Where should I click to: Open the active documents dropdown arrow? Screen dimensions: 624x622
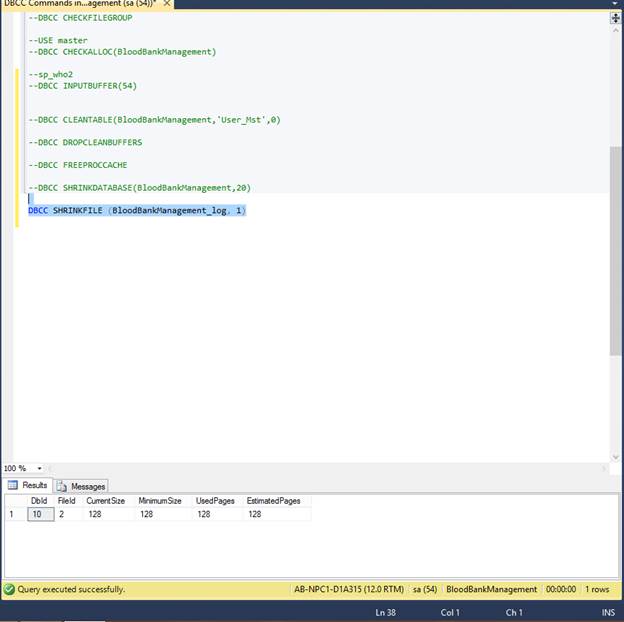(616, 4)
